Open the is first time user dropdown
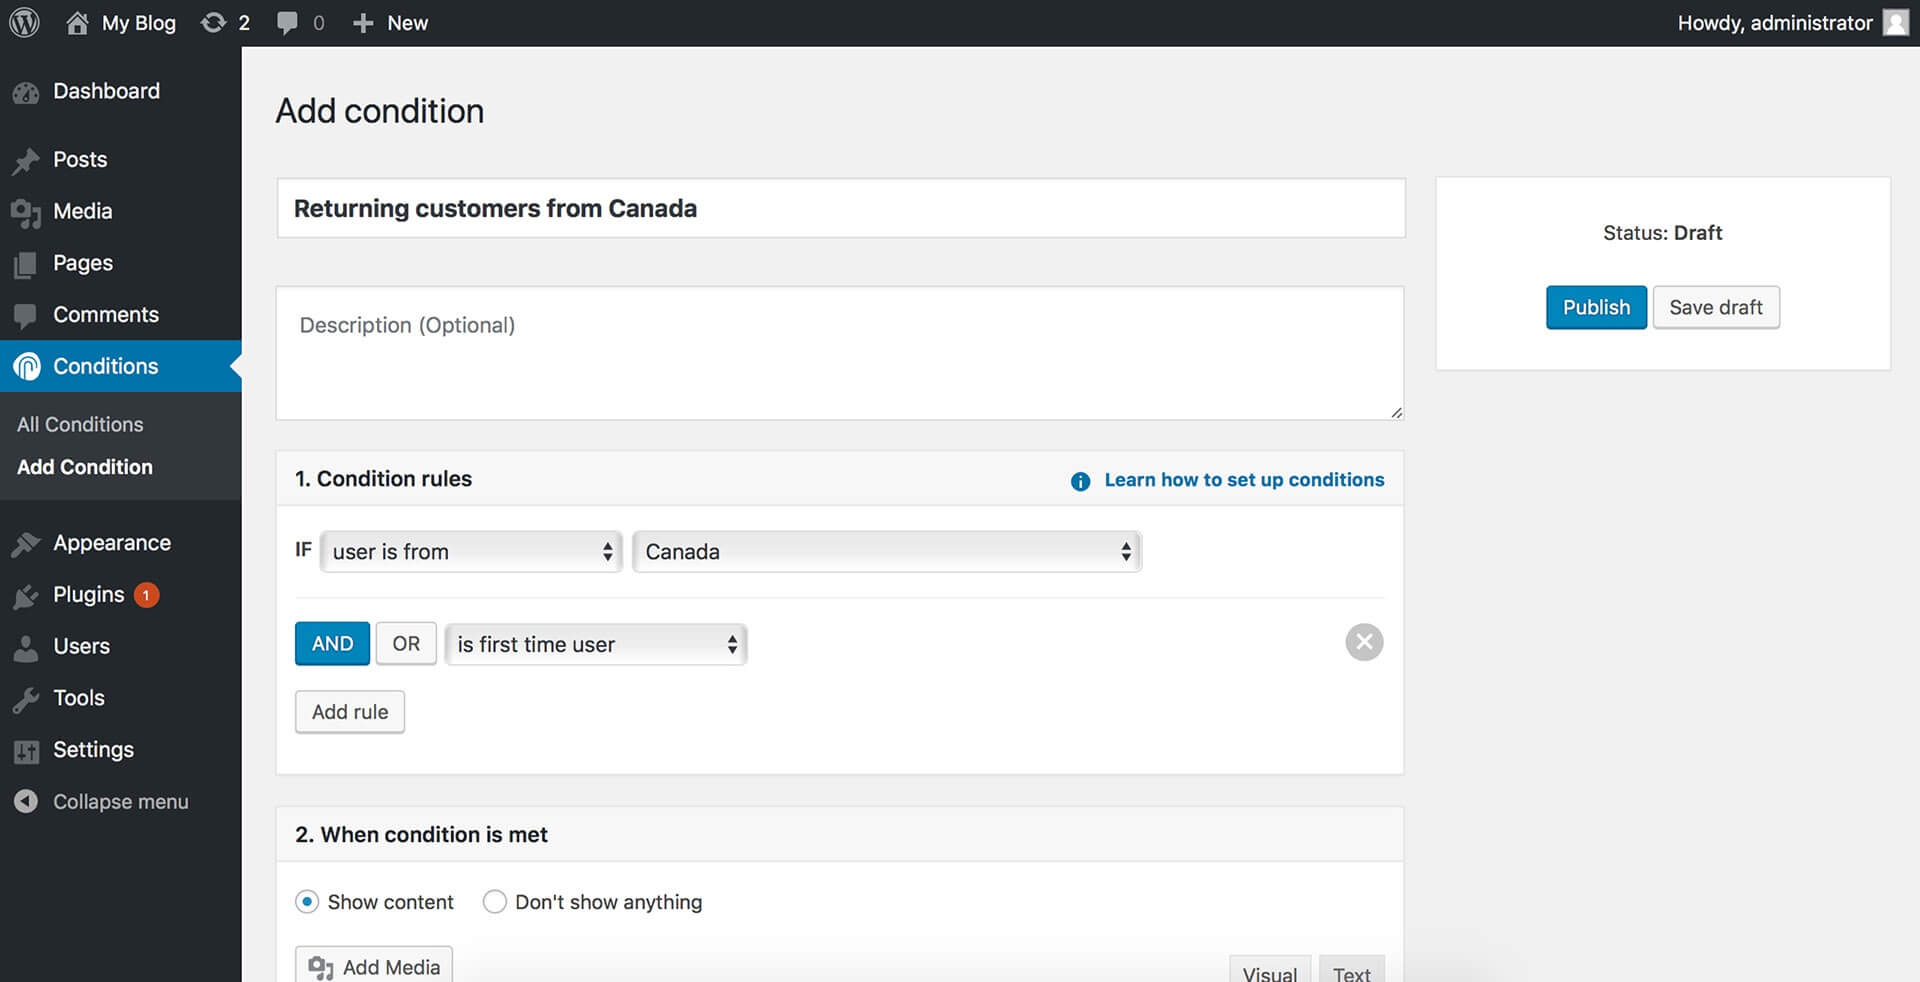Image resolution: width=1920 pixels, height=982 pixels. coord(595,644)
